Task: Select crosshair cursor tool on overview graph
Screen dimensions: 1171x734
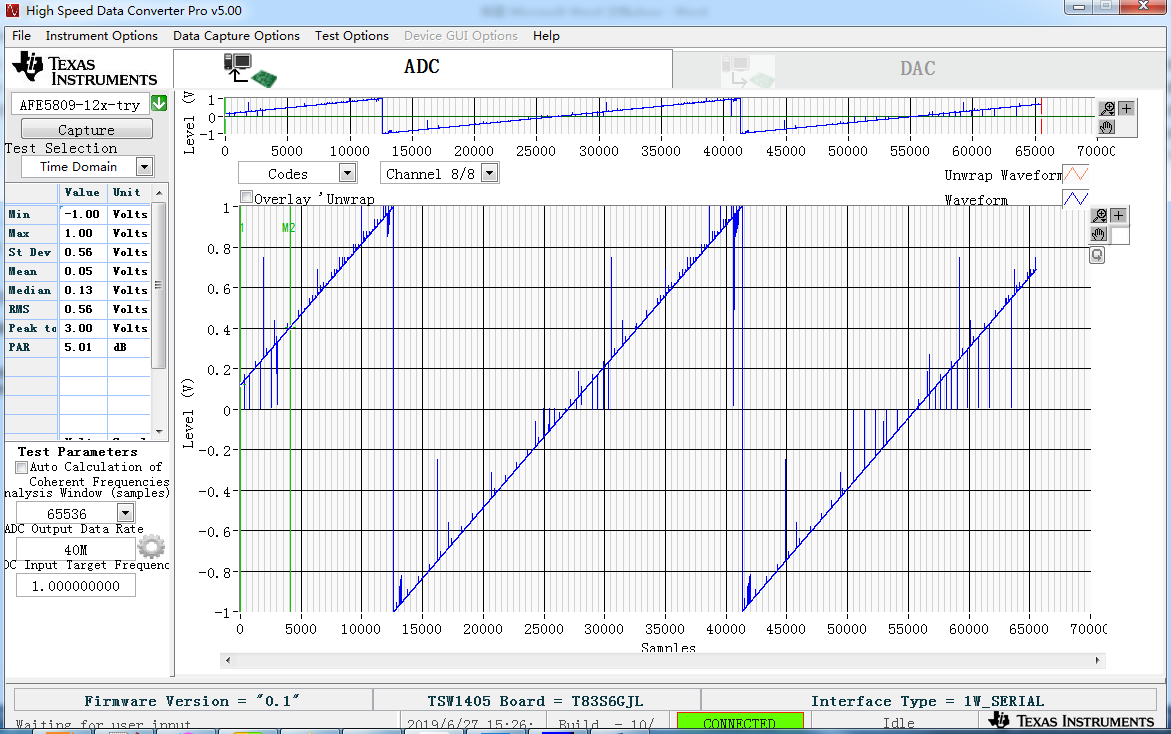Action: point(1126,109)
